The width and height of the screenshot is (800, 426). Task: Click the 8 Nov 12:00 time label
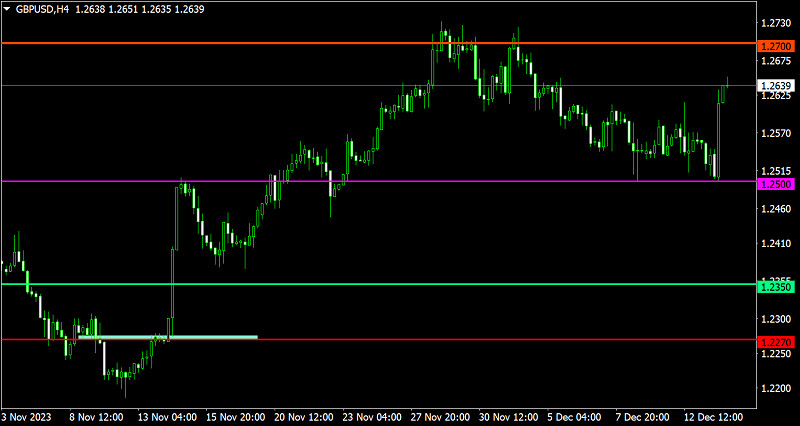[x=96, y=416]
